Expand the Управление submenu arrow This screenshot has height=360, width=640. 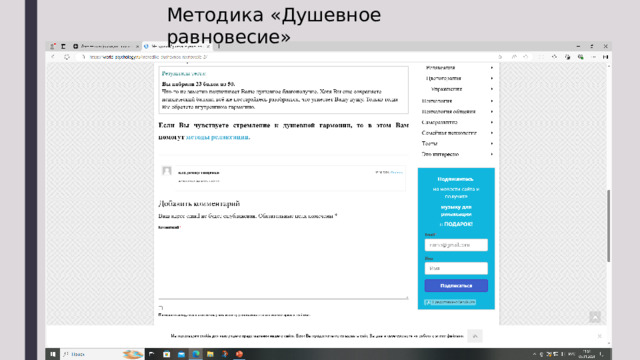click(492, 89)
